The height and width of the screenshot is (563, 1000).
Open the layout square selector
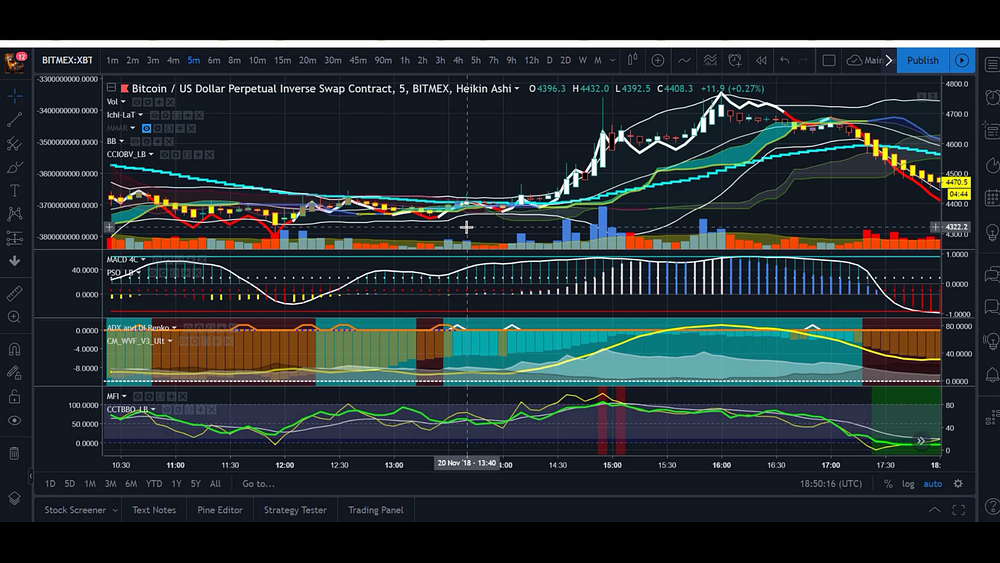click(x=828, y=60)
